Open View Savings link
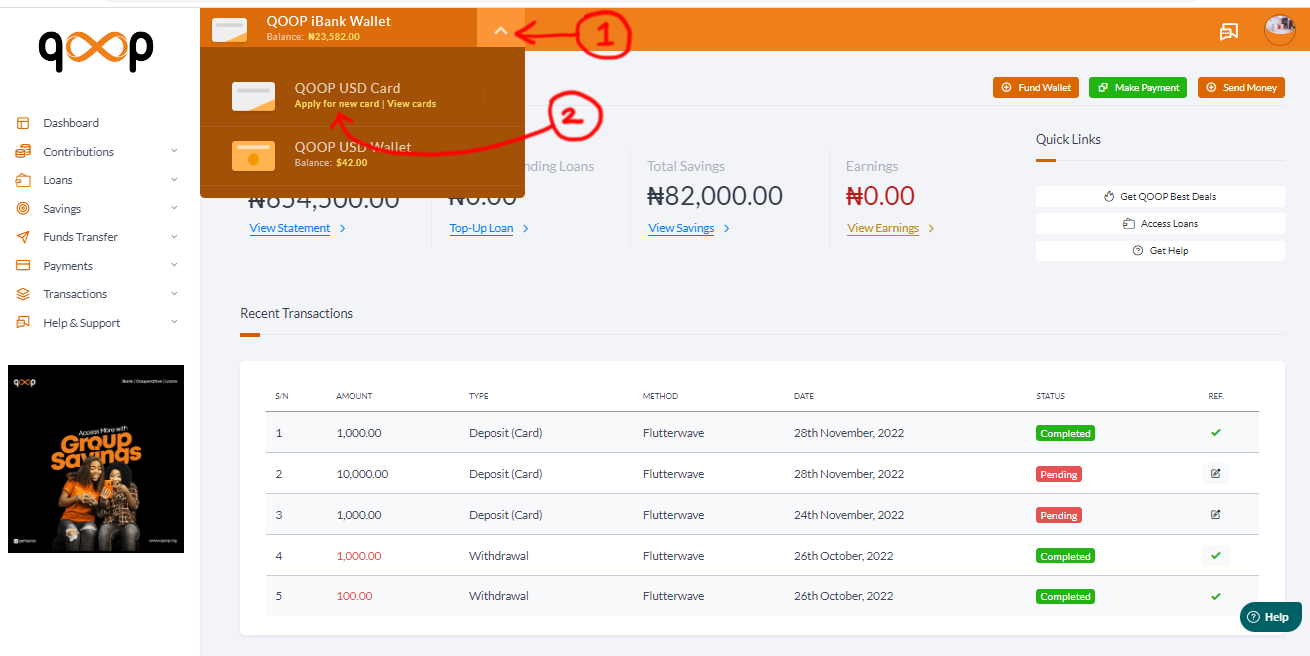 [681, 228]
